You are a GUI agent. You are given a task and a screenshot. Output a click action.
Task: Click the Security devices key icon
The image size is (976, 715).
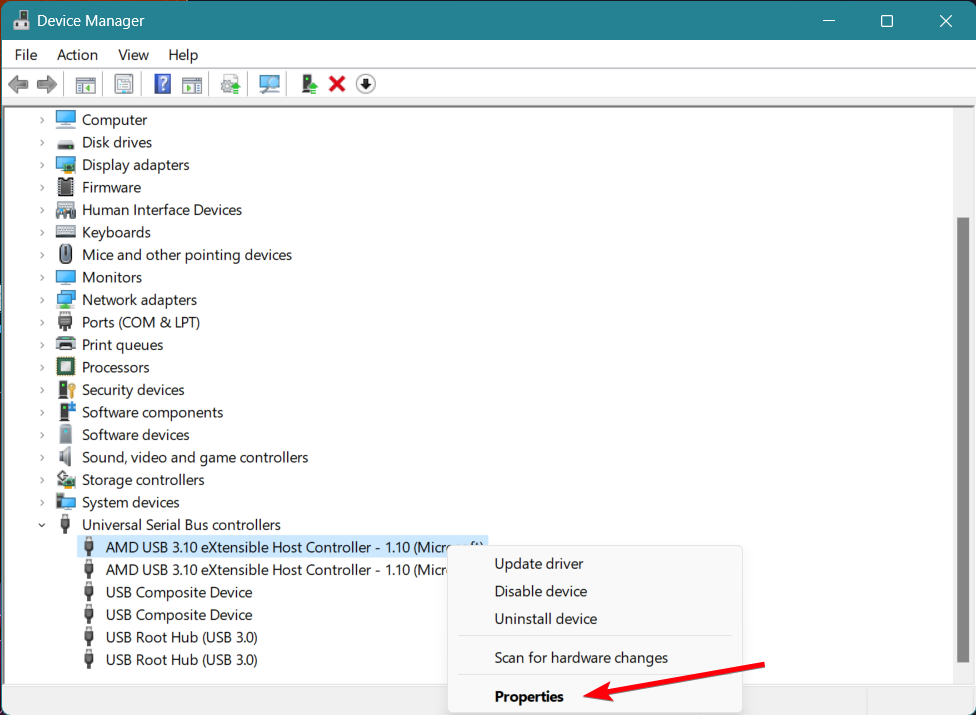click(66, 390)
